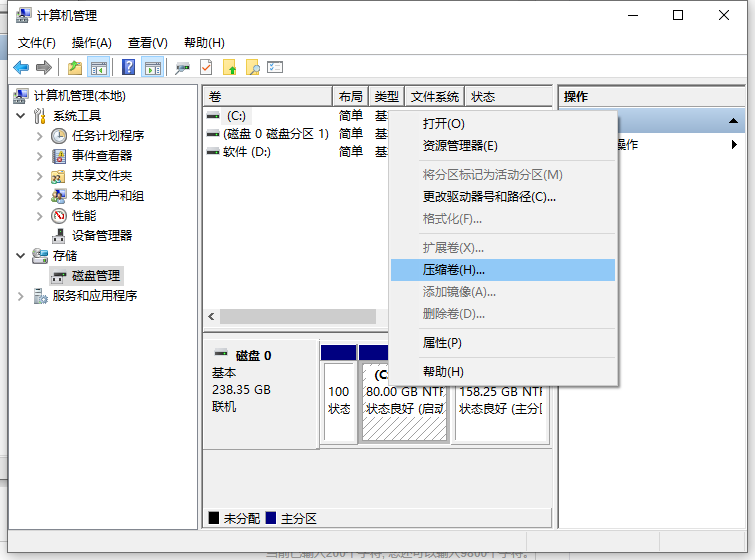Select the 设备管理器 icon in tree
This screenshot has height=560, width=755.
coord(60,236)
